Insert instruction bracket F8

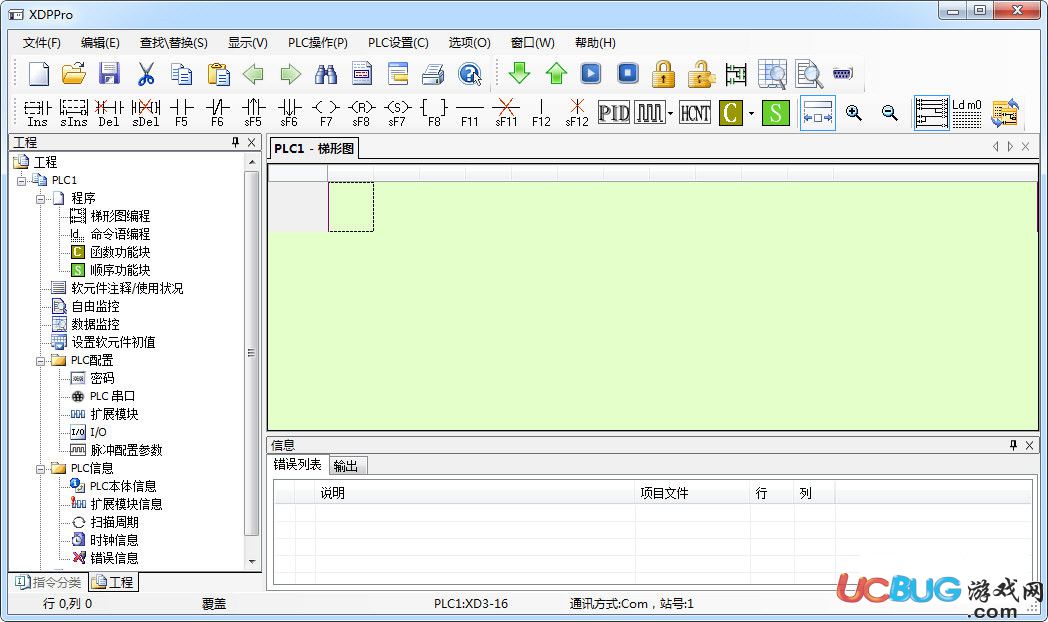(x=434, y=113)
